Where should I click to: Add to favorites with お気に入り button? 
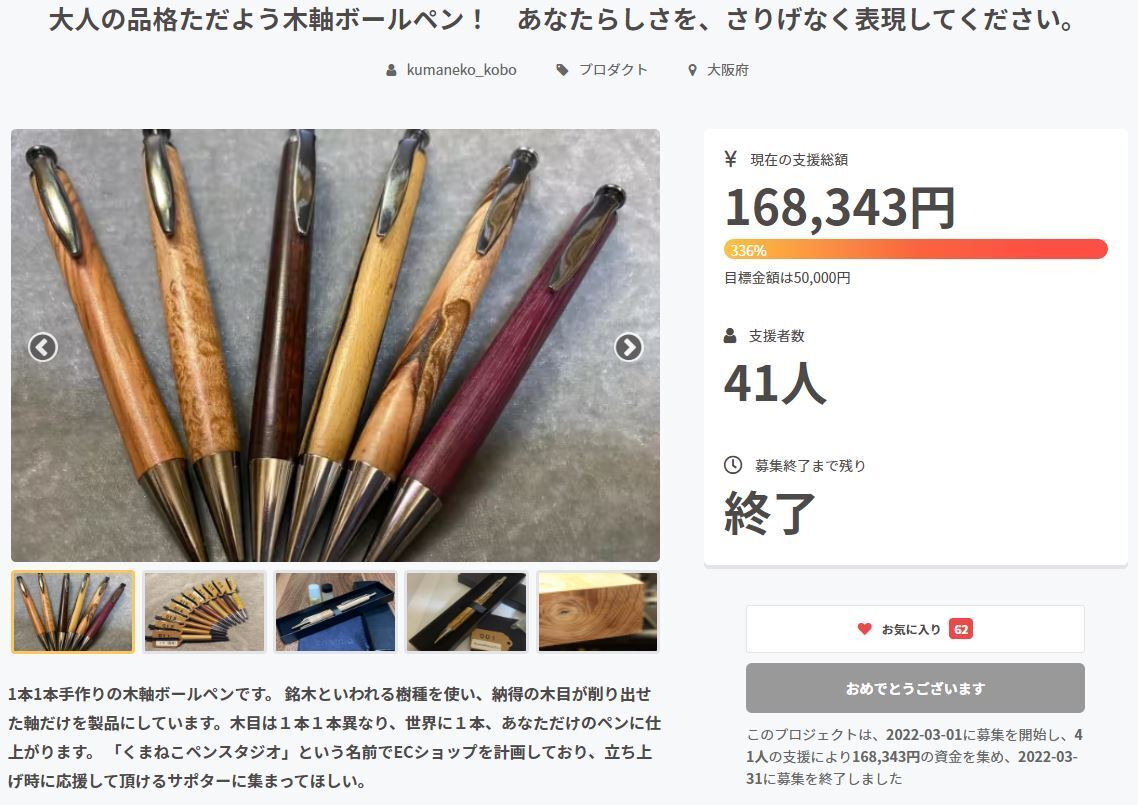point(915,629)
